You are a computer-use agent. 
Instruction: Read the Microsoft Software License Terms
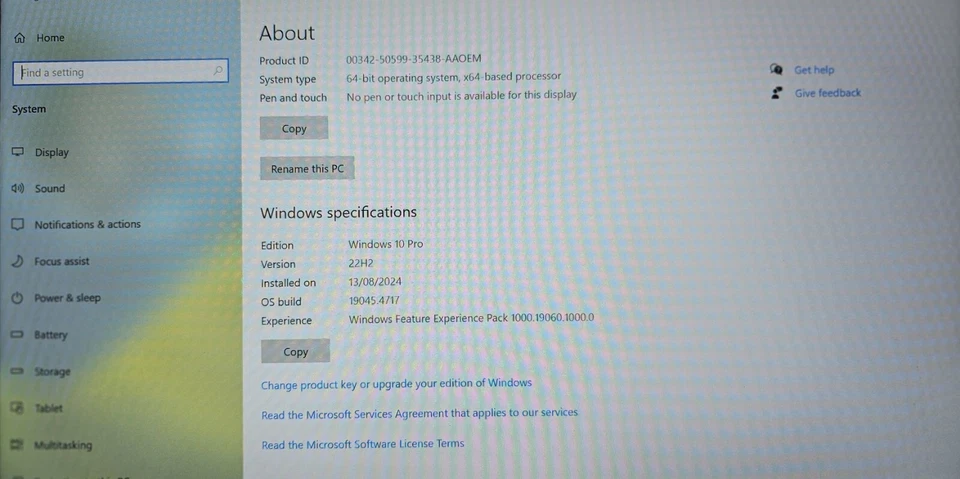pyautogui.click(x=362, y=444)
